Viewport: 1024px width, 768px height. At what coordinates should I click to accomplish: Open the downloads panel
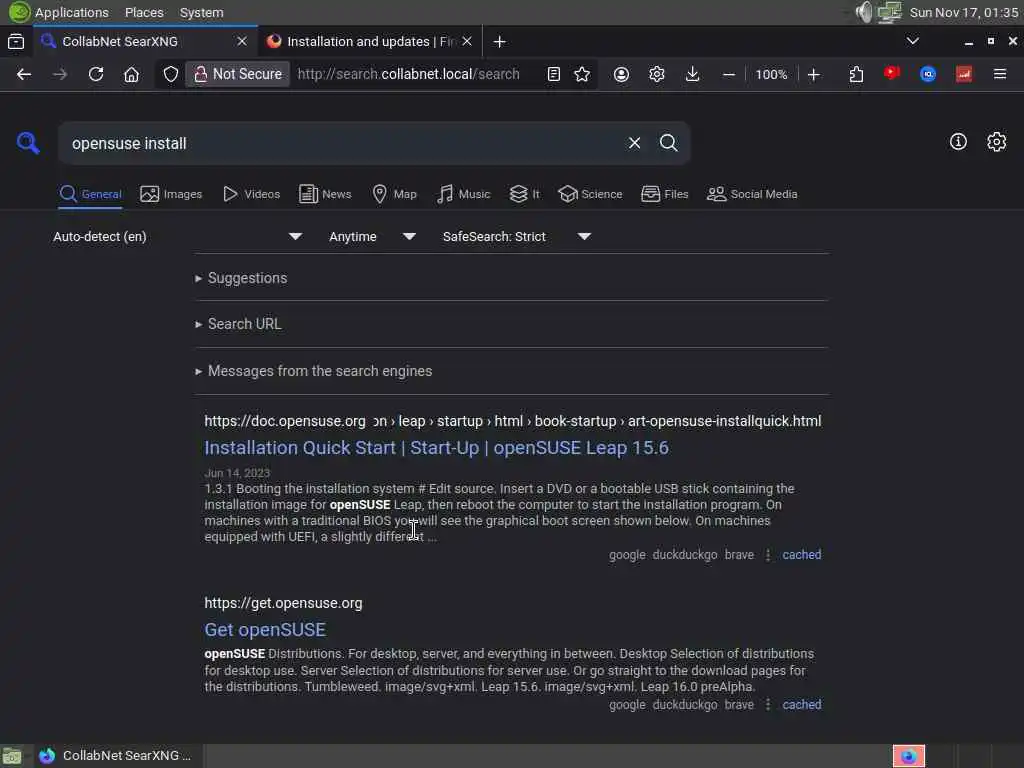(x=693, y=74)
